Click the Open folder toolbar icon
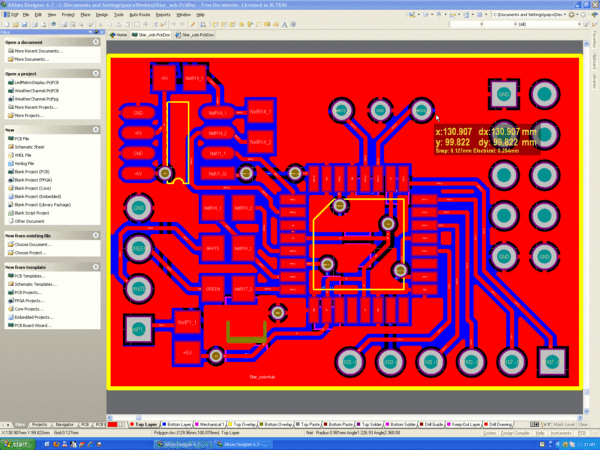This screenshot has width=600, height=450. pyautogui.click(x=16, y=24)
